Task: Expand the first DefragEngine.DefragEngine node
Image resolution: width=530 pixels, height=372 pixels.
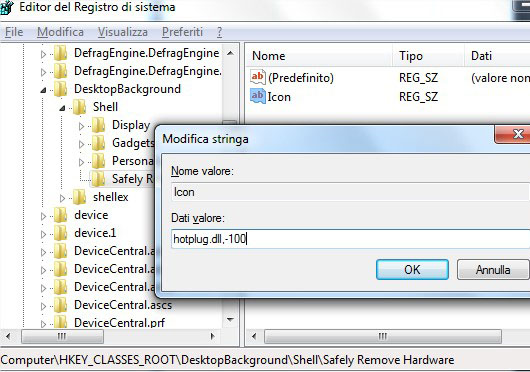Action: click(x=43, y=54)
